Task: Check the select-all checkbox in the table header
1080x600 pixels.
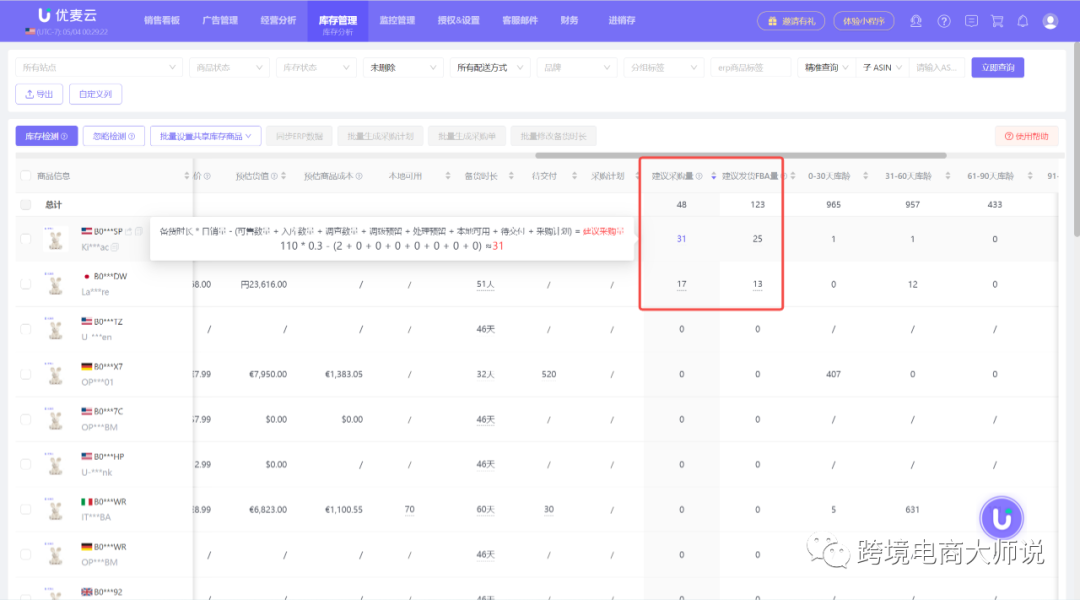Action: click(x=25, y=173)
